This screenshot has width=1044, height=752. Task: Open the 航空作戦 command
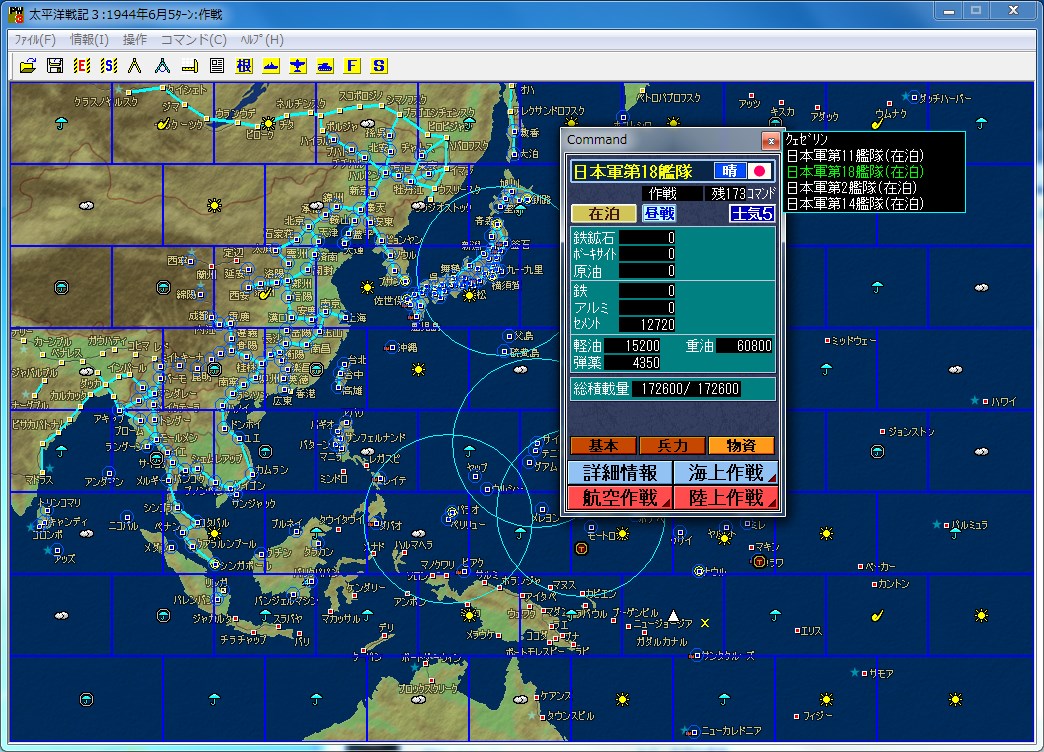(x=620, y=498)
